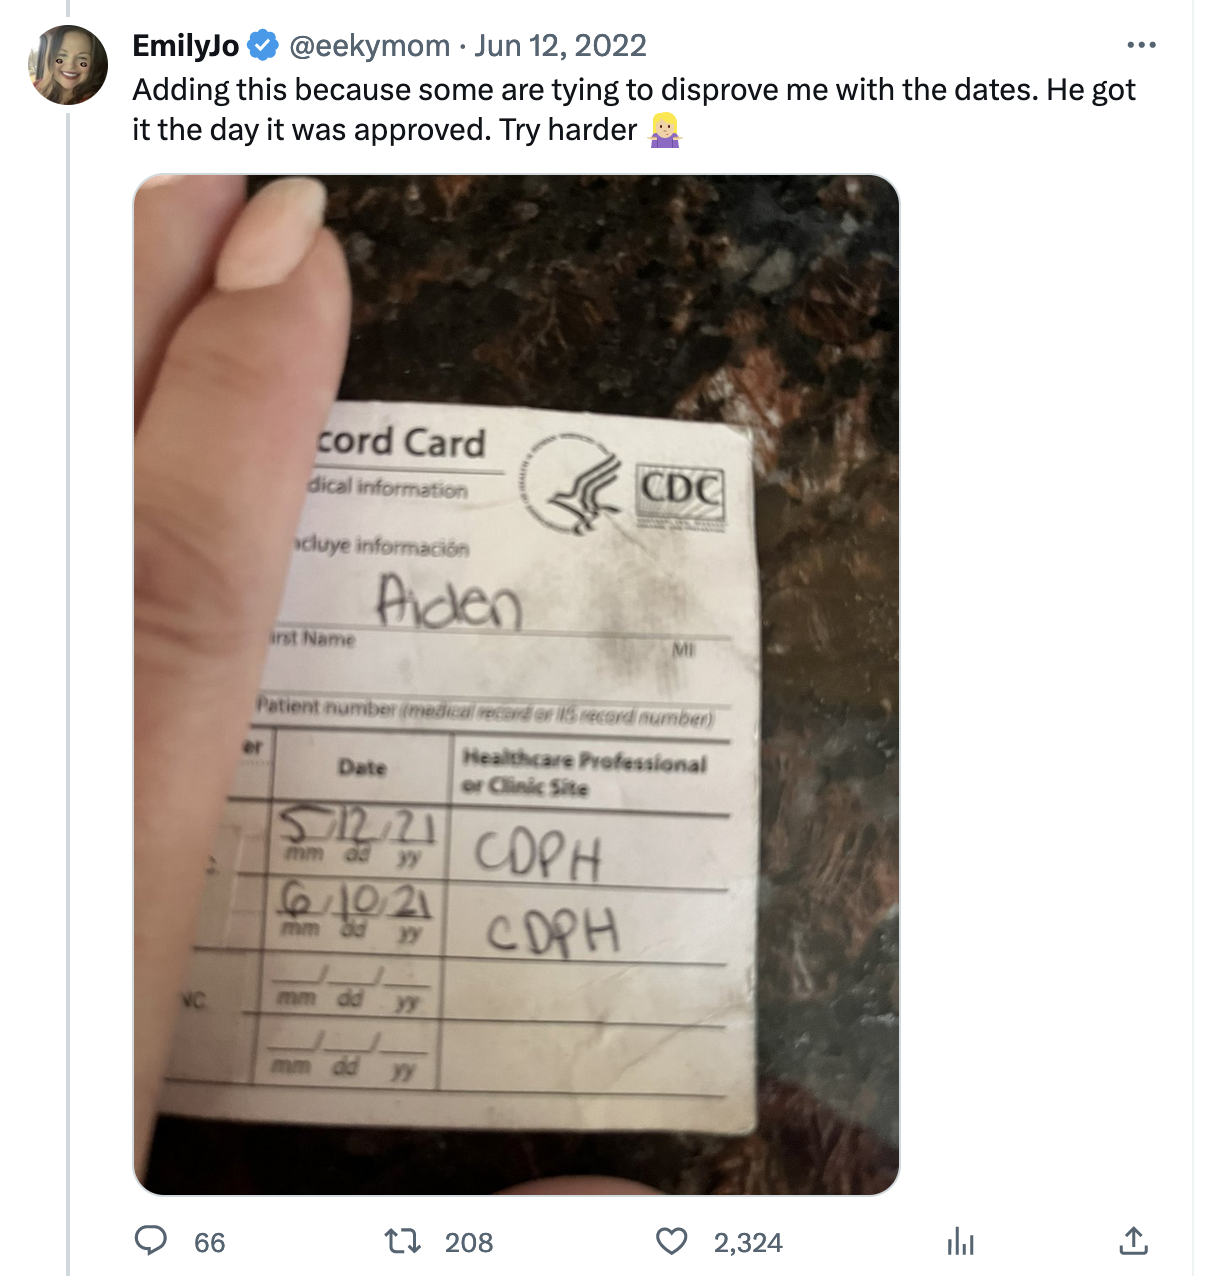Click the share upload icon
The image size is (1222, 1276).
click(1133, 1241)
